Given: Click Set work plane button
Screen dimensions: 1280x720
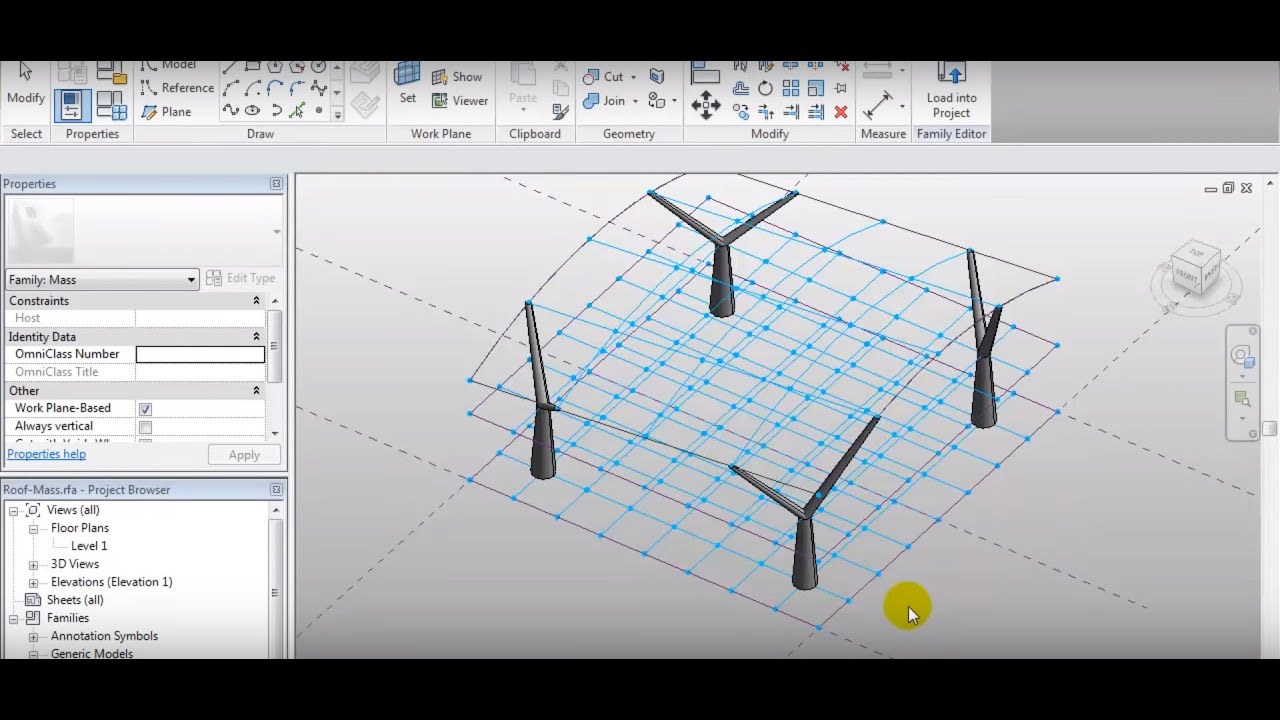Looking at the screenshot, I should [408, 84].
